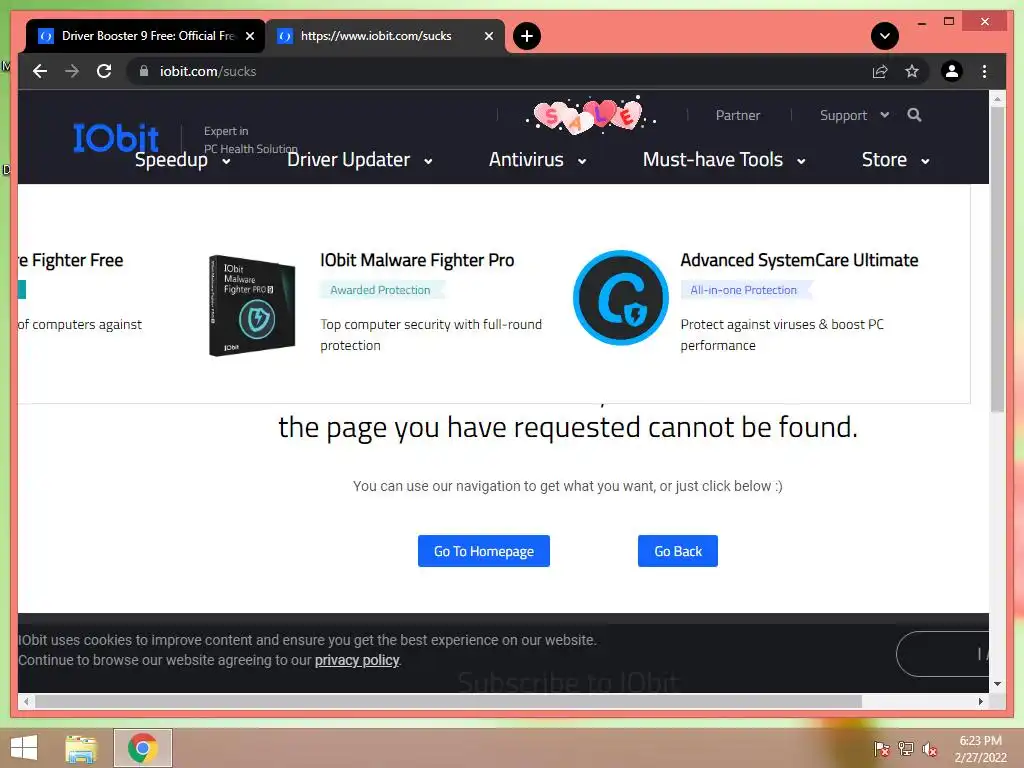This screenshot has height=768, width=1024.
Task: Click the muted volume tray icon
Action: click(930, 749)
